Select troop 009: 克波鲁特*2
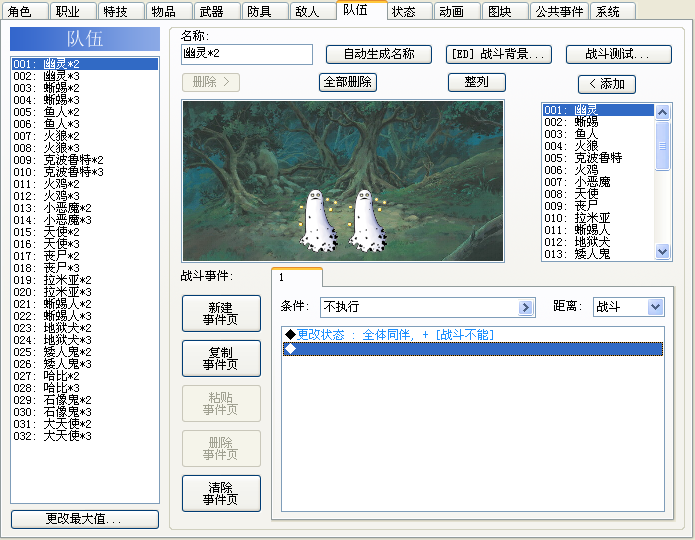The height and width of the screenshot is (540, 695). [x=85, y=160]
